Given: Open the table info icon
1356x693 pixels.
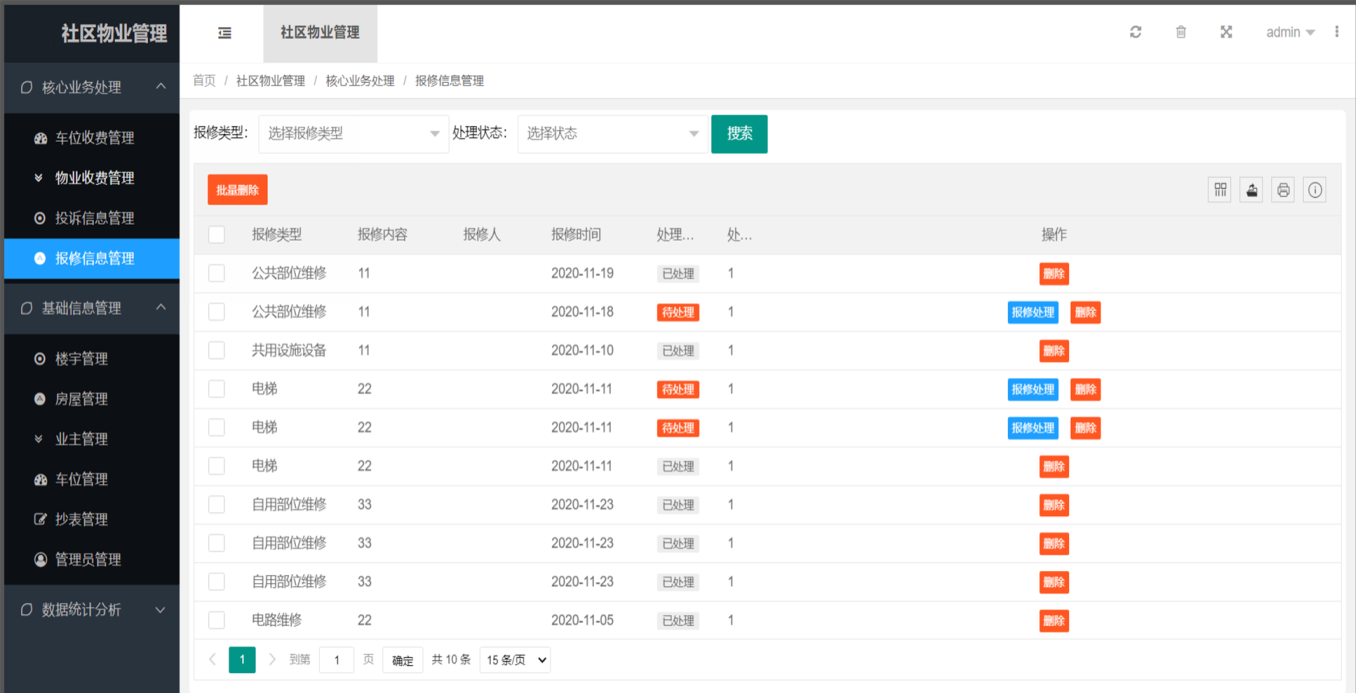Looking at the screenshot, I should (x=1315, y=190).
